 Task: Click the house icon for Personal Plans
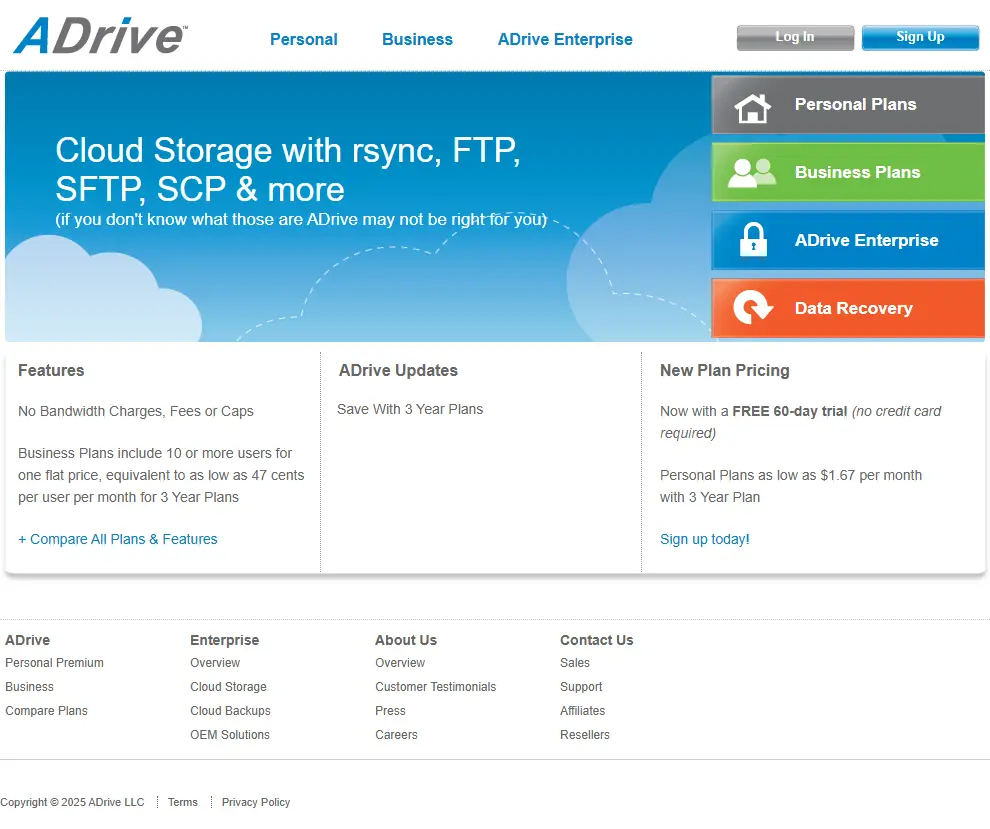[x=753, y=107]
